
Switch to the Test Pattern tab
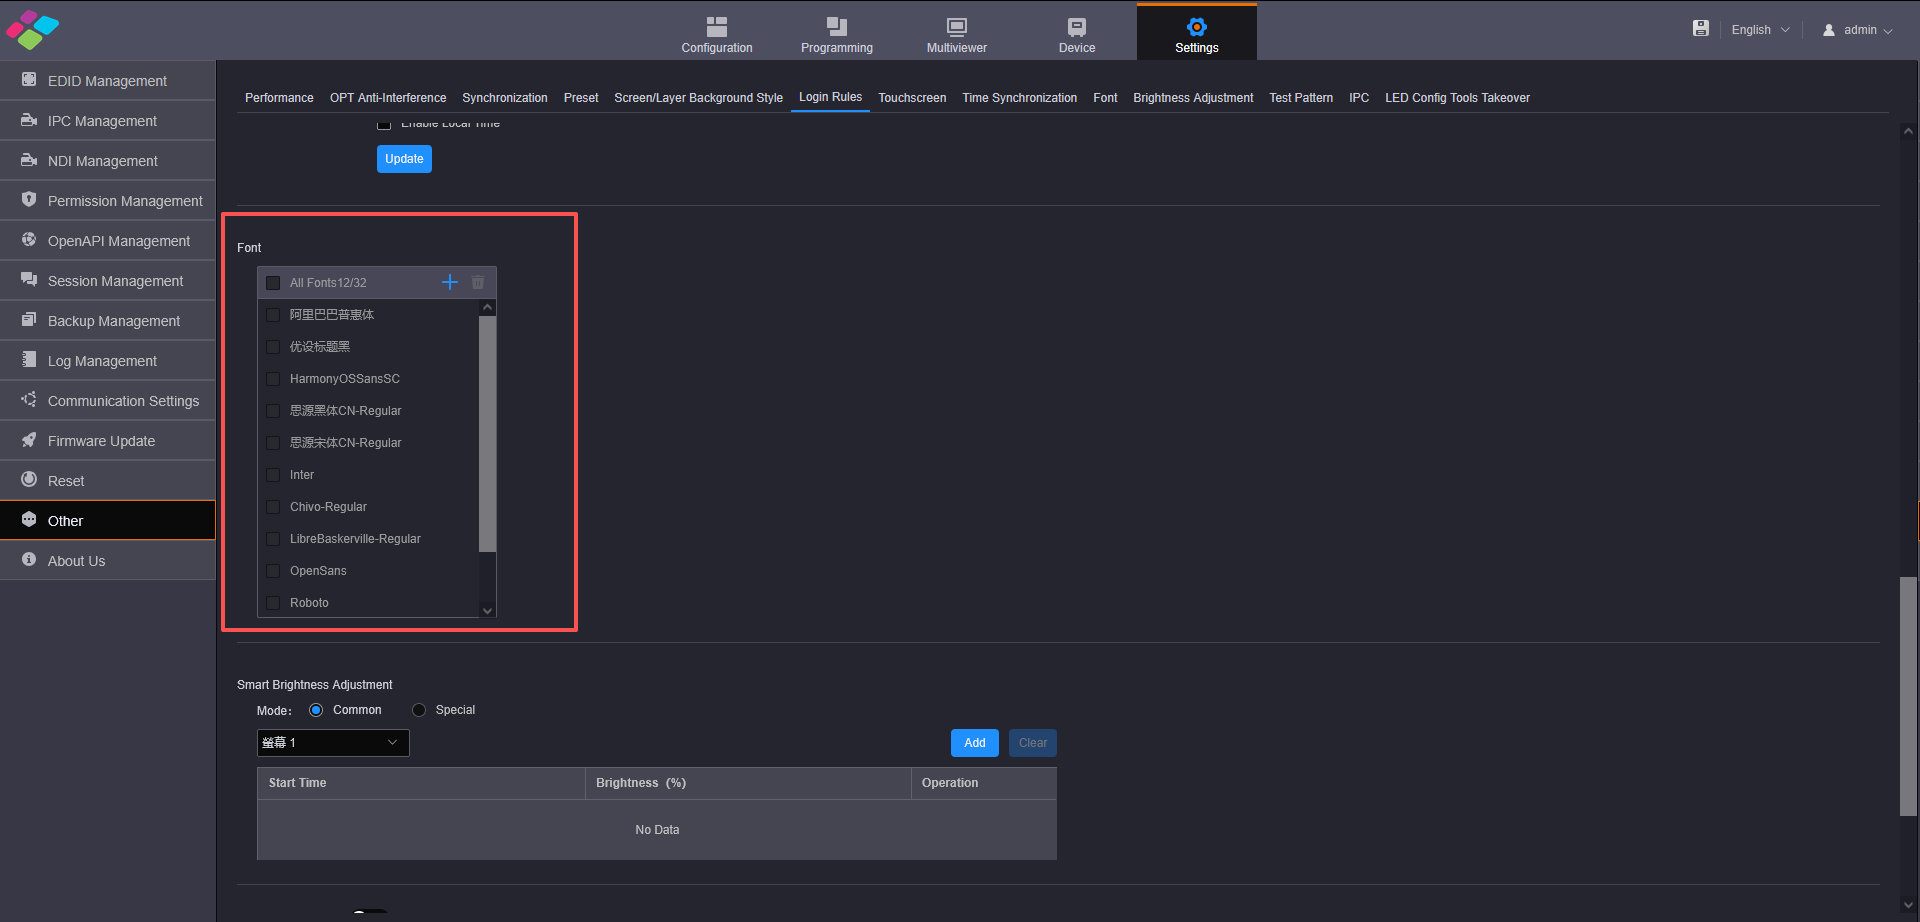[x=1301, y=98]
